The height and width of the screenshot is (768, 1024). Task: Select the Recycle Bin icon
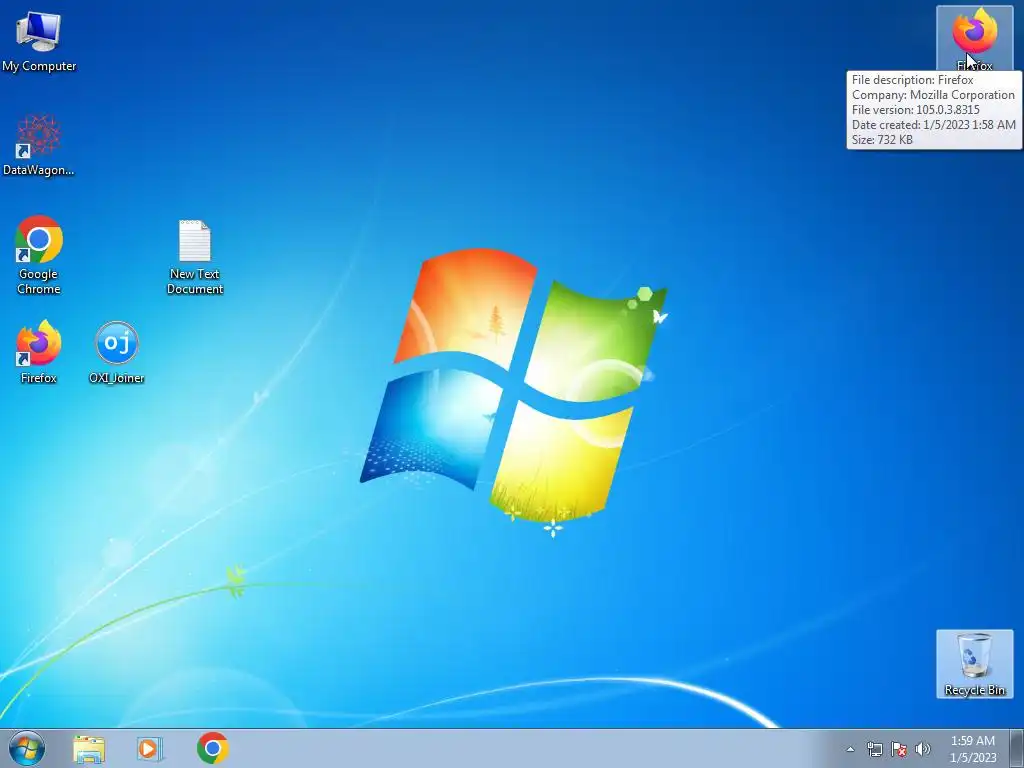click(x=974, y=664)
